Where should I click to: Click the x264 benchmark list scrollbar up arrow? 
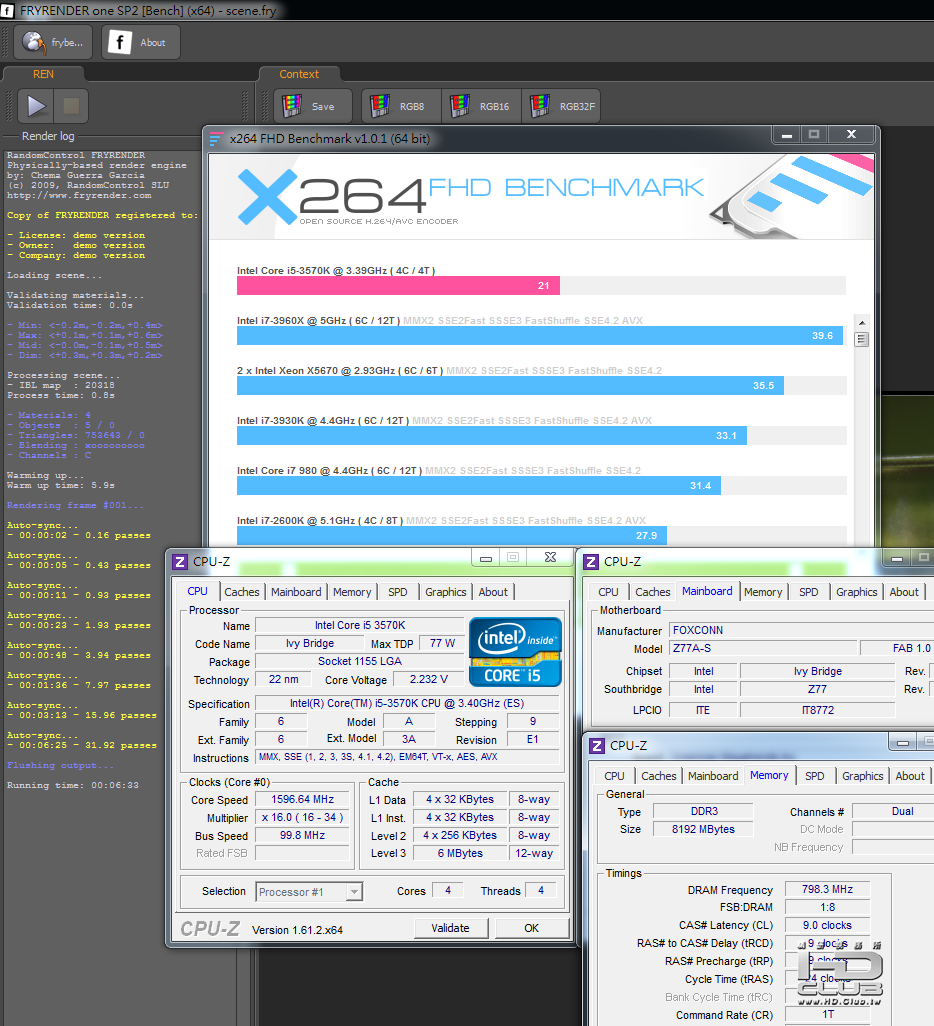point(862,323)
